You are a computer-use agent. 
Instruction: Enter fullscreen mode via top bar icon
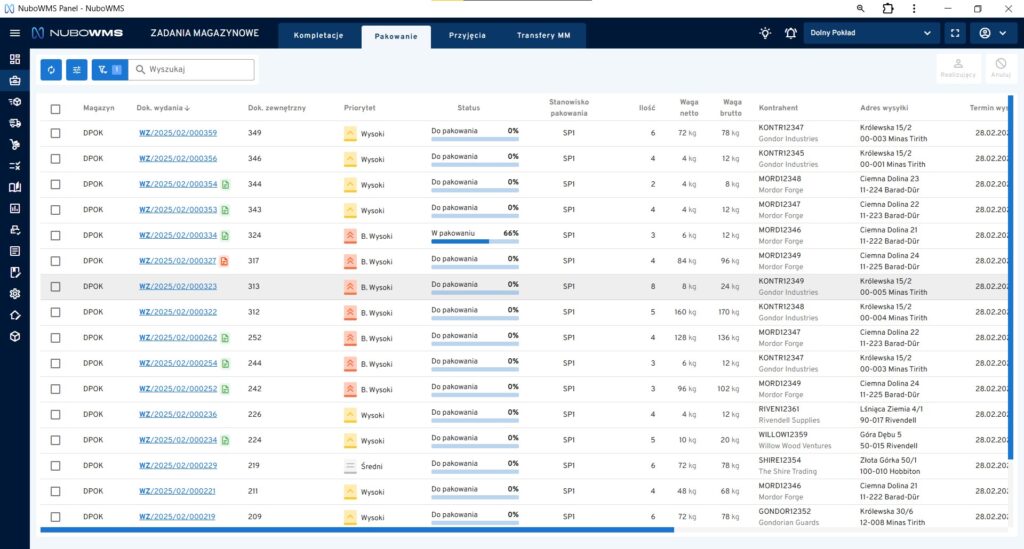point(955,33)
